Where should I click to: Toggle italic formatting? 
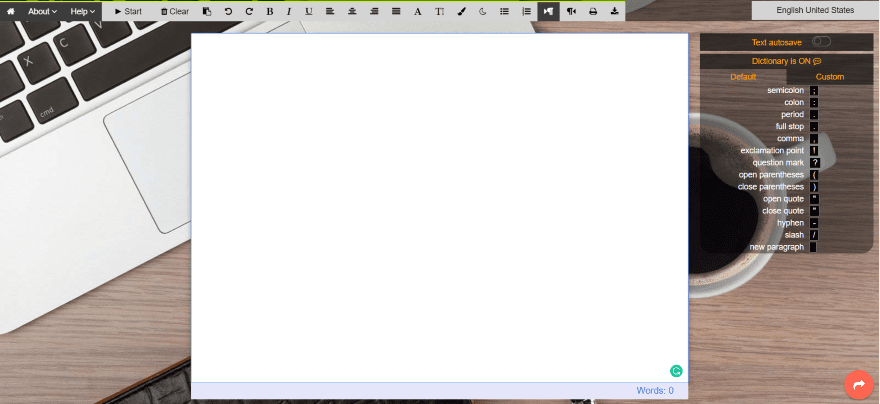[288, 11]
